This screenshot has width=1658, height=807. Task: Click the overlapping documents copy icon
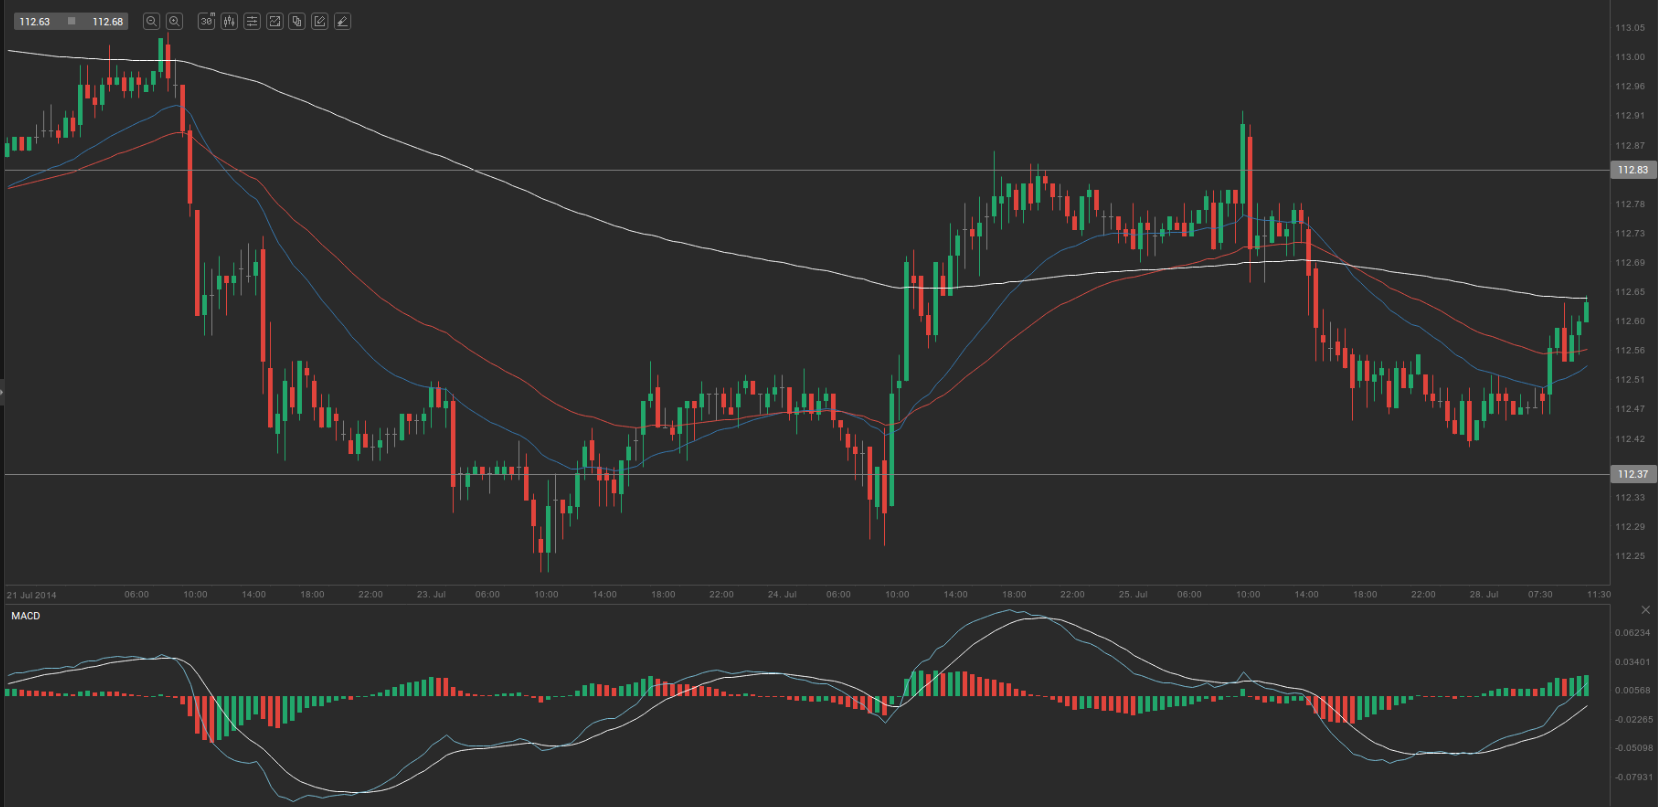coord(297,21)
